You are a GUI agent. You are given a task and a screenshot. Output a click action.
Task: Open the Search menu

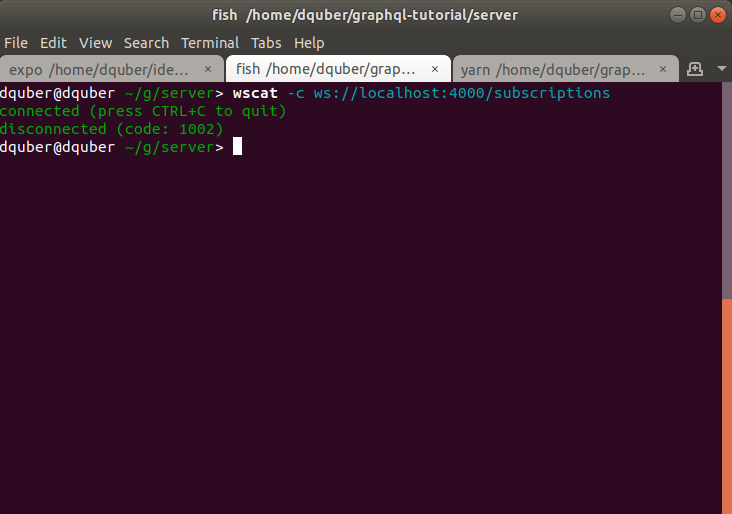click(x=146, y=43)
